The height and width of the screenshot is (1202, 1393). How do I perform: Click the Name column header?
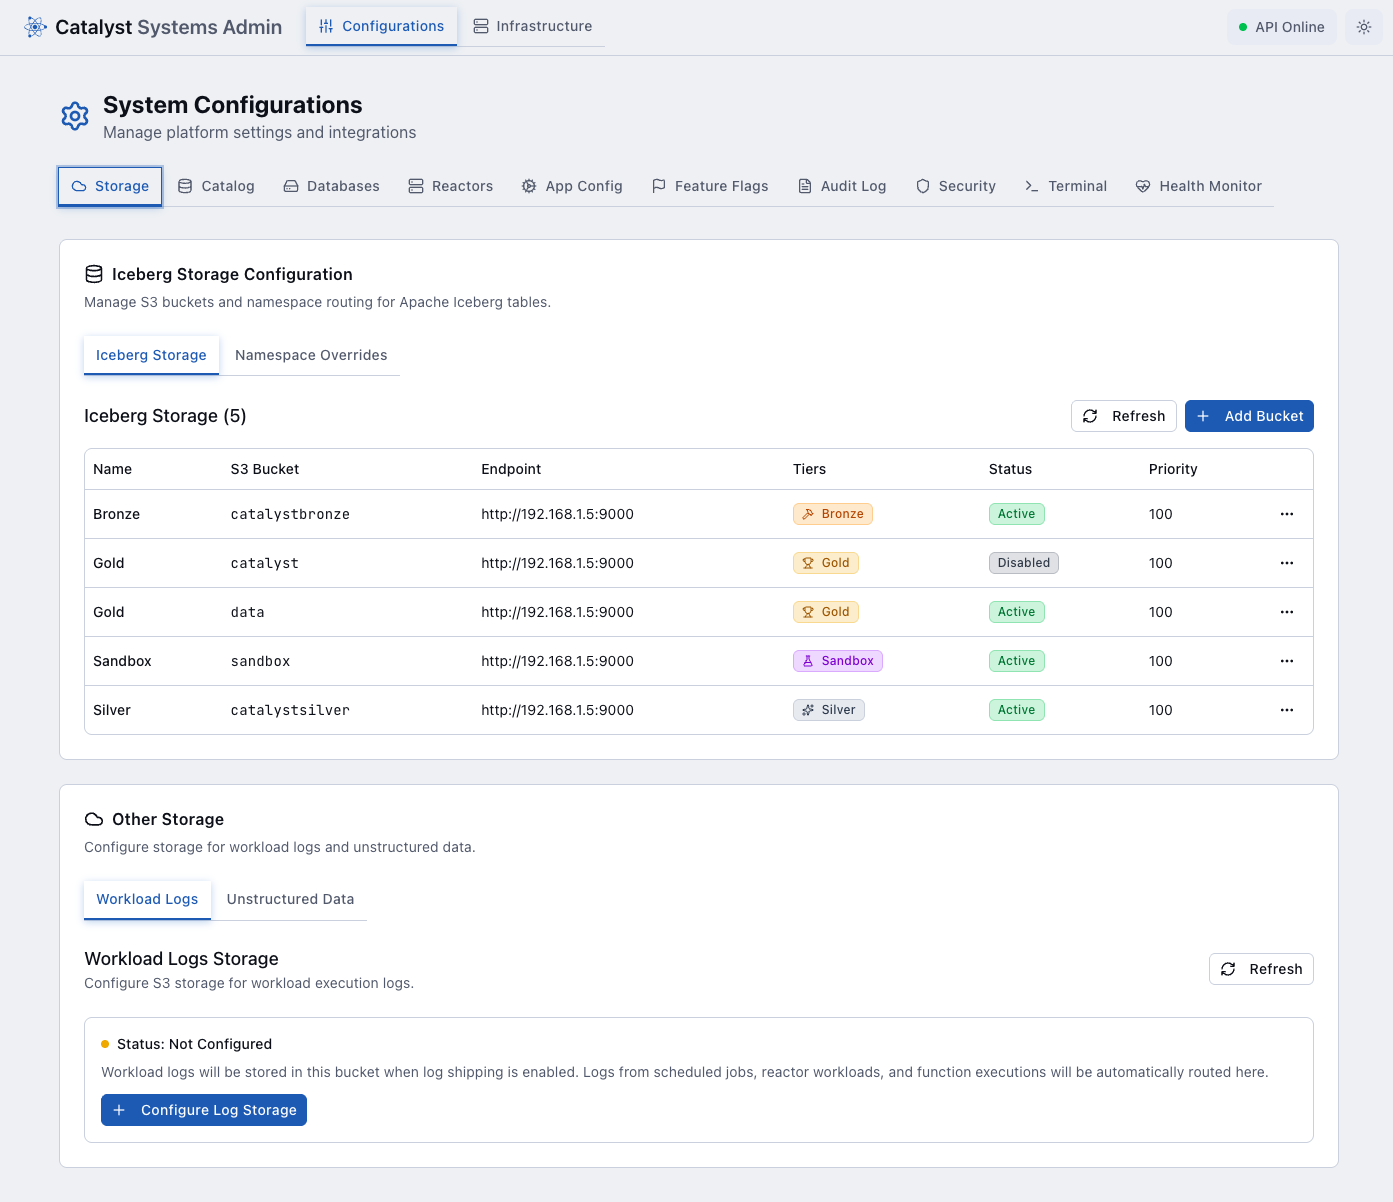click(x=112, y=469)
